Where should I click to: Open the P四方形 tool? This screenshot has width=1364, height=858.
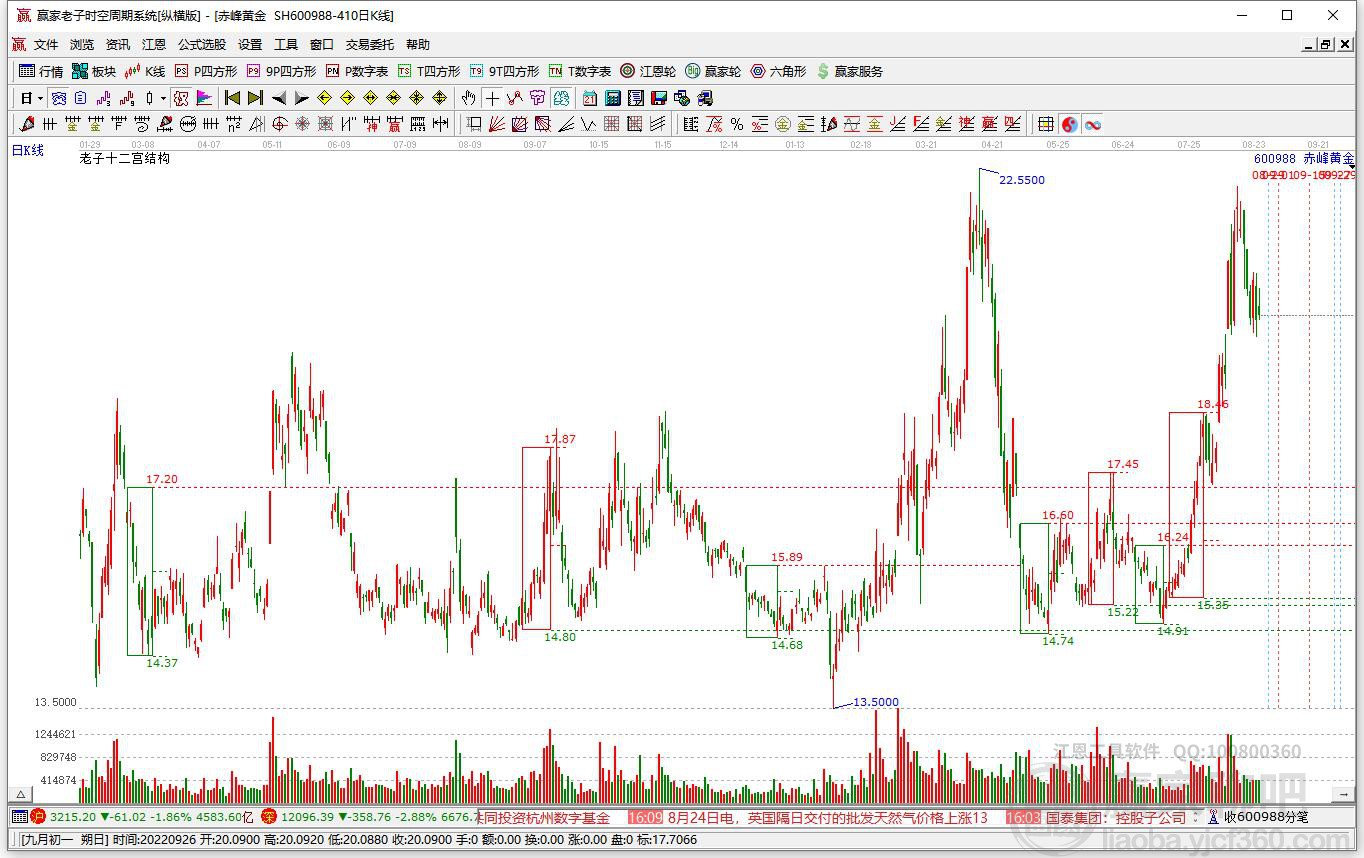pos(206,71)
